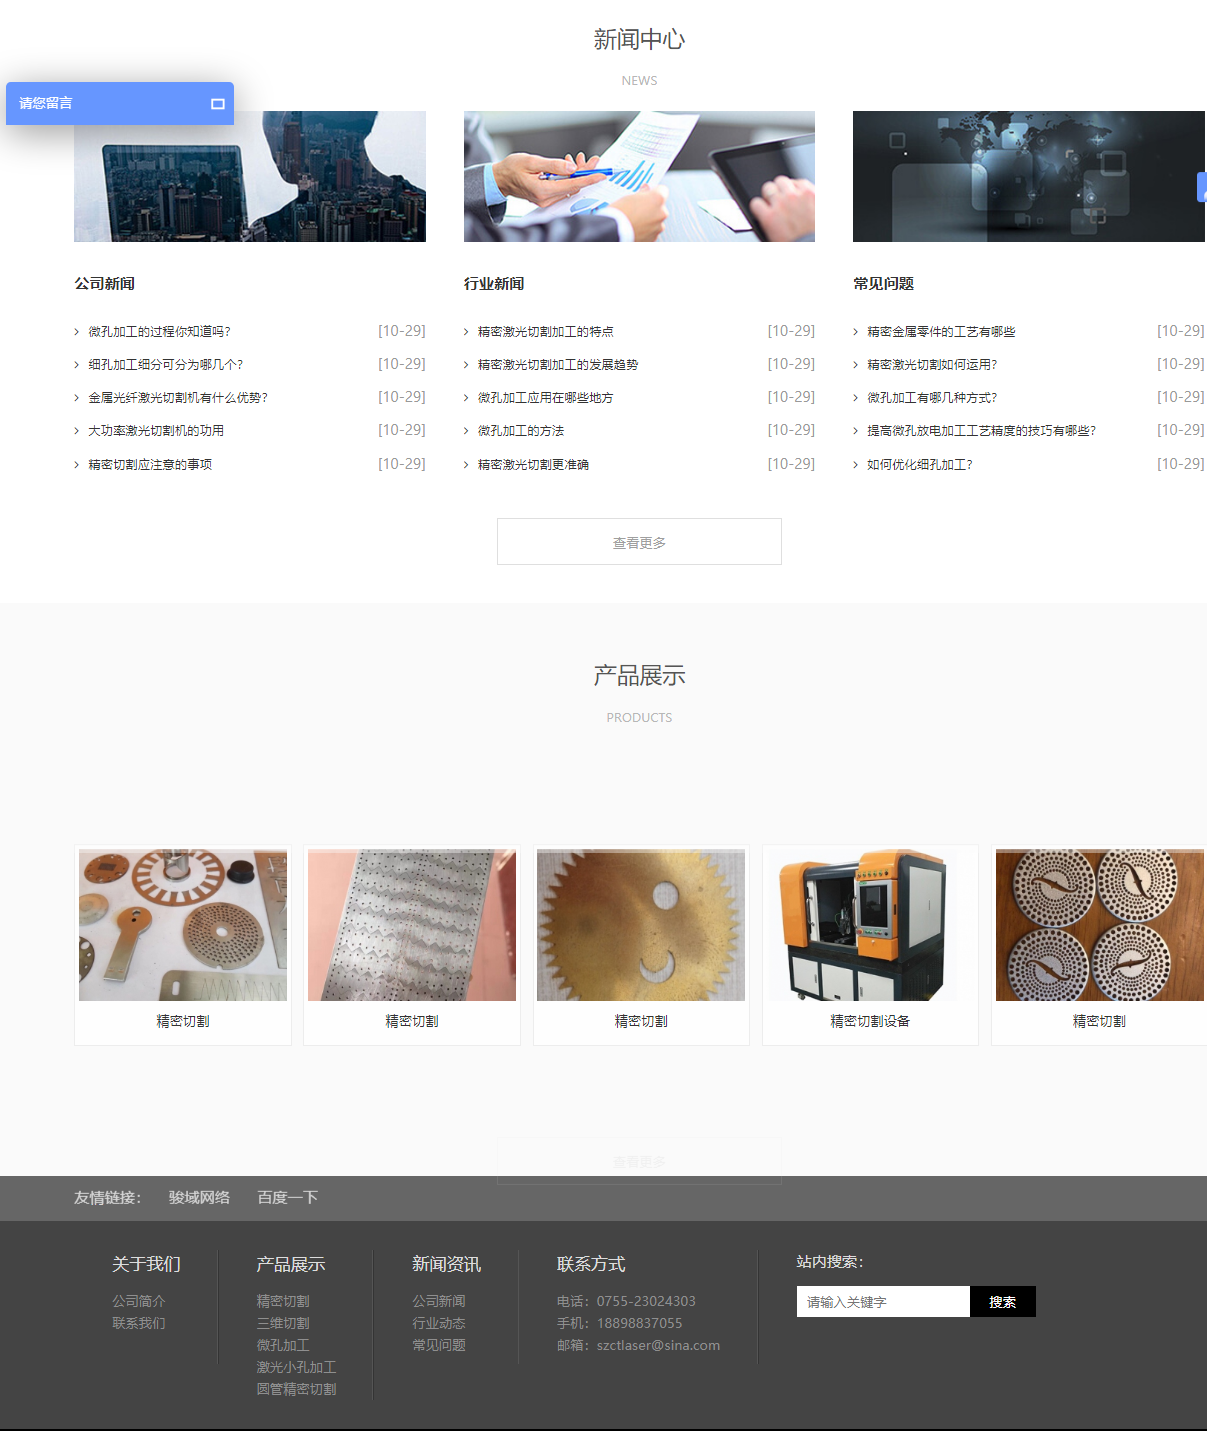
Task: Select the saw blade 精密切割 product thumbnail
Action: [641, 926]
